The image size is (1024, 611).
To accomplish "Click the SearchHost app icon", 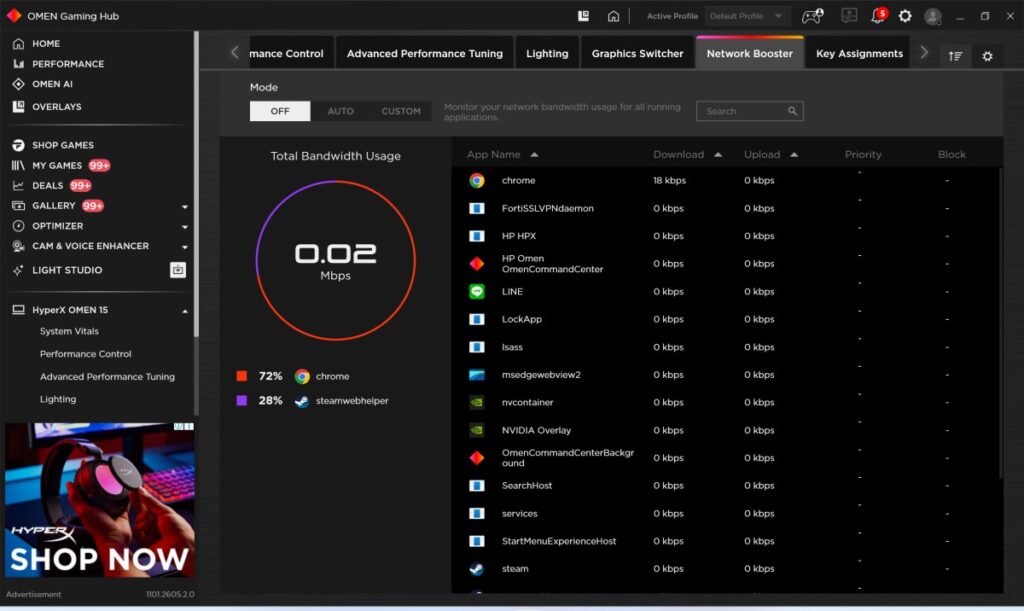I will pyautogui.click(x=477, y=486).
